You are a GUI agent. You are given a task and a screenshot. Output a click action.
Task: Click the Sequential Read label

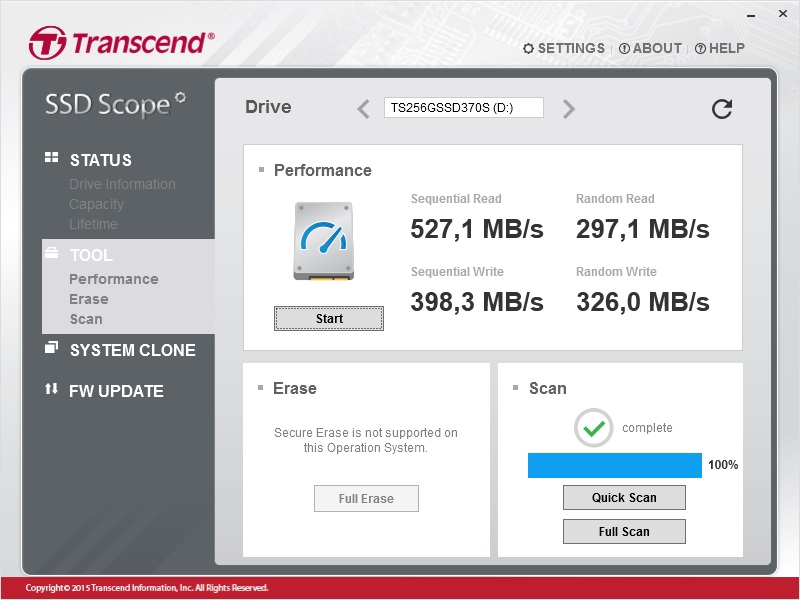click(456, 199)
